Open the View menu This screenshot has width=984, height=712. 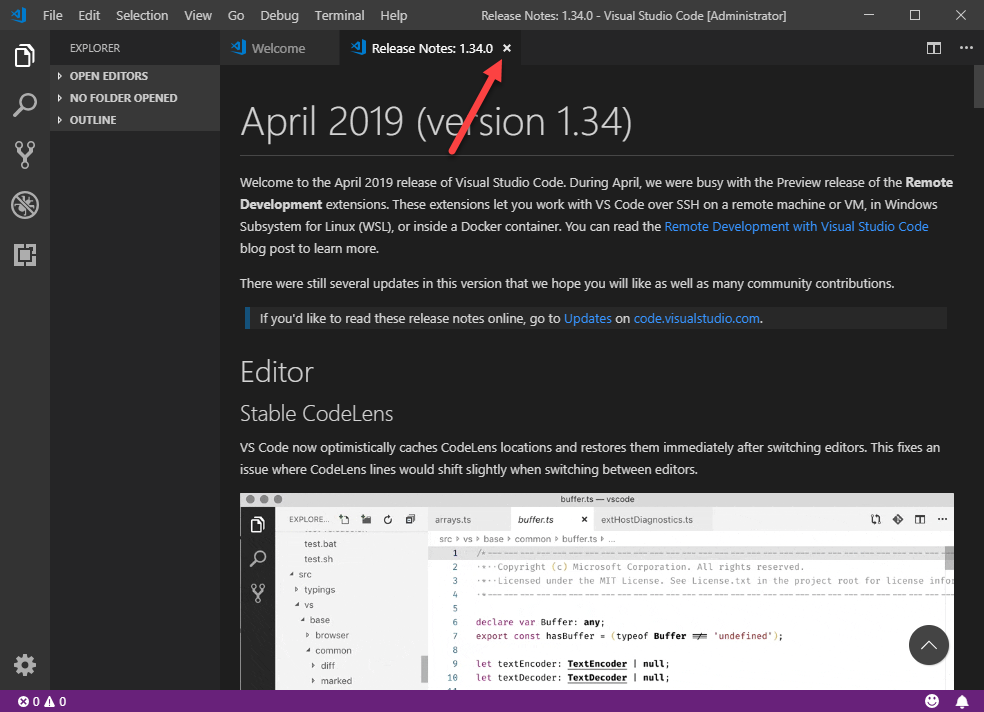point(198,15)
